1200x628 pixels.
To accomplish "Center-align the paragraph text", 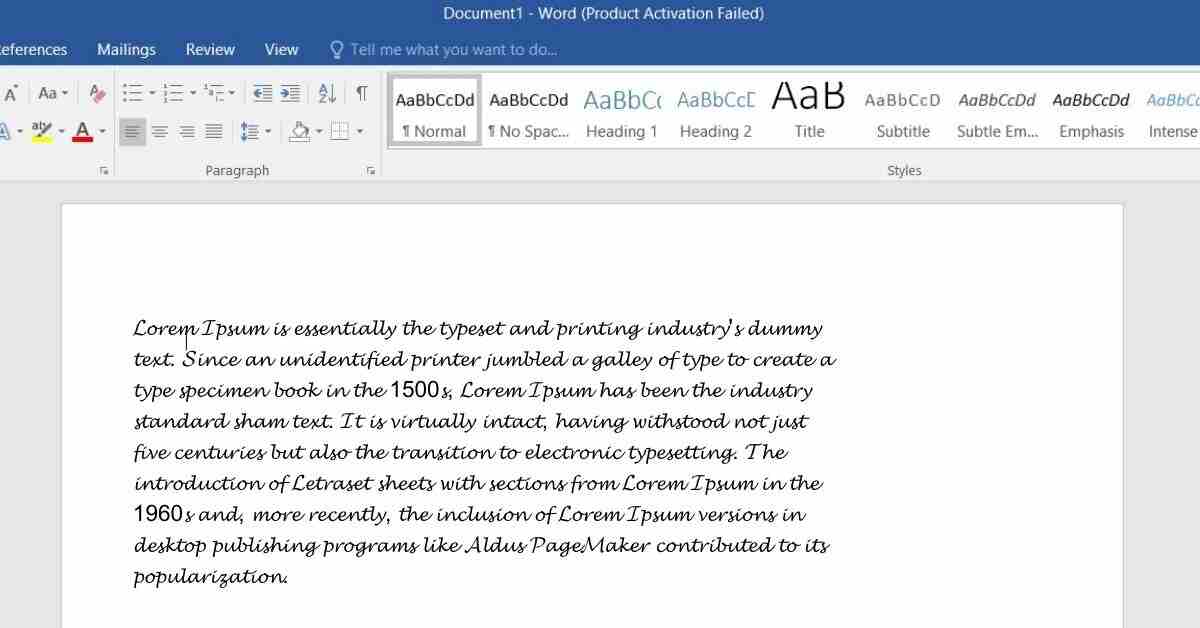I will [159, 131].
